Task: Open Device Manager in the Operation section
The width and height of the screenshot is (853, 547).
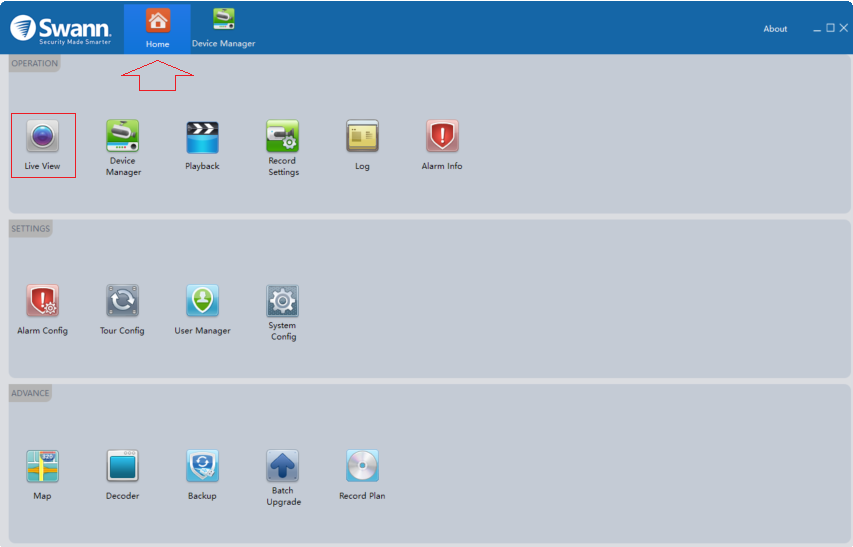Action: coord(123,136)
